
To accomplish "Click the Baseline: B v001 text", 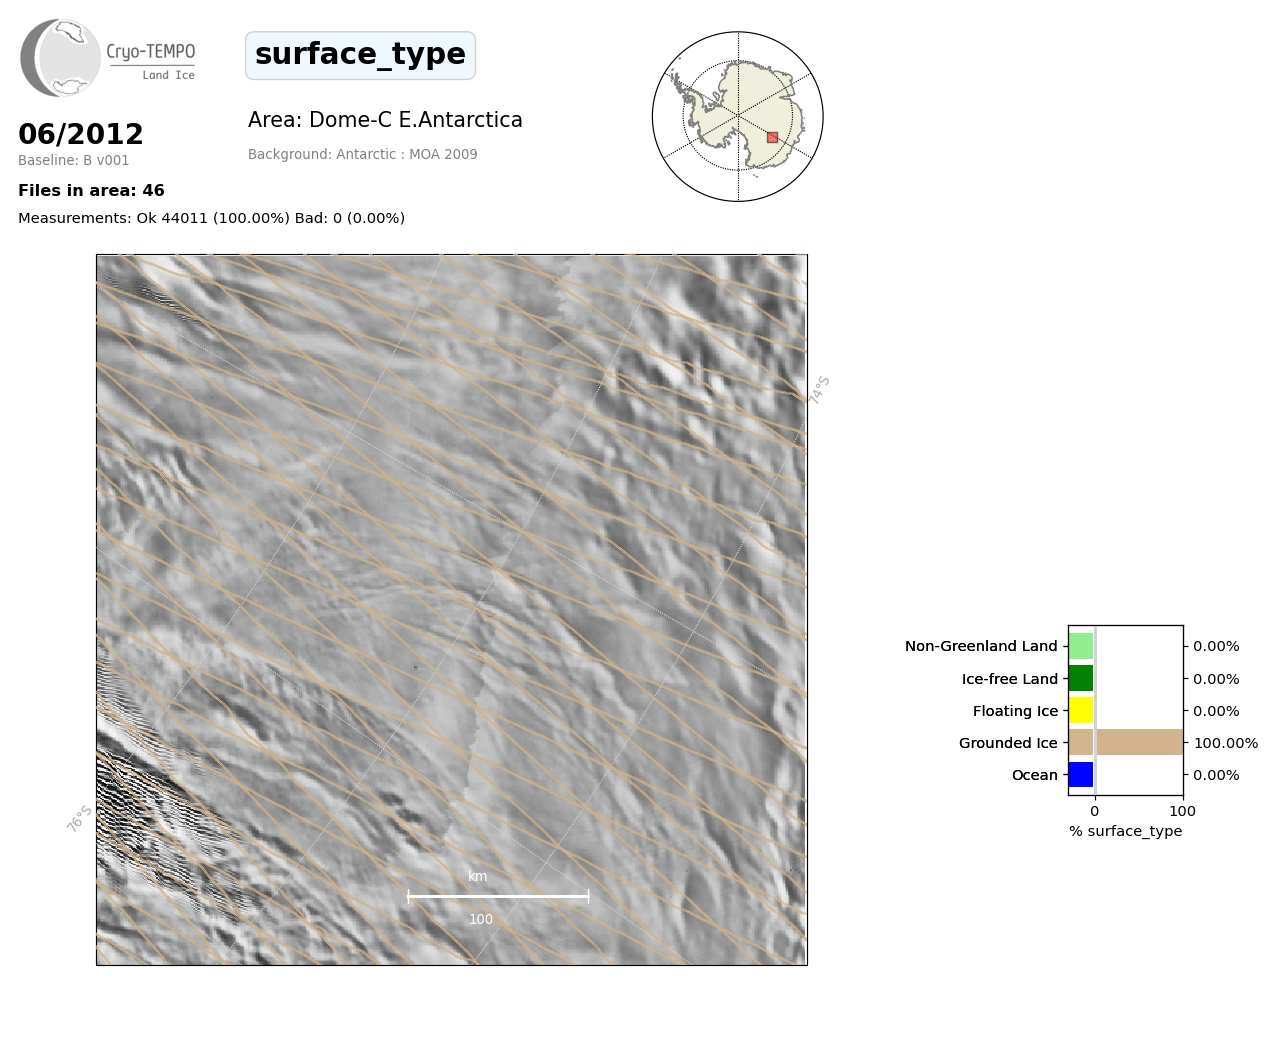I will 74,160.
